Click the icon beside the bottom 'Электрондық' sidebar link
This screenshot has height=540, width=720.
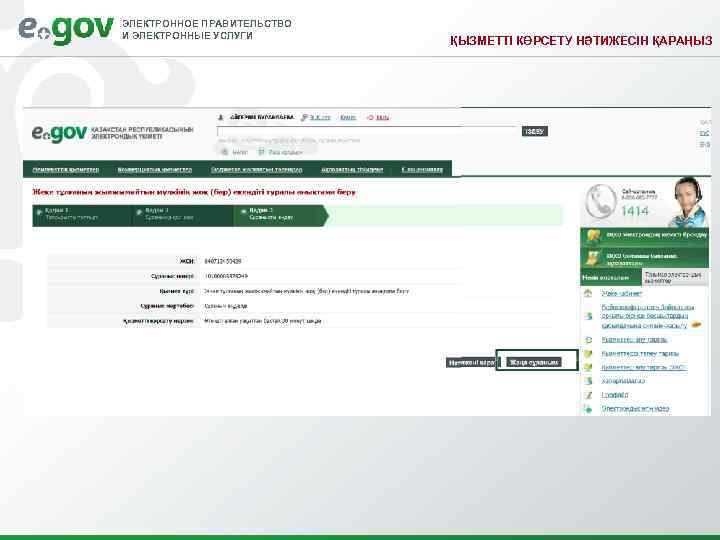click(588, 408)
